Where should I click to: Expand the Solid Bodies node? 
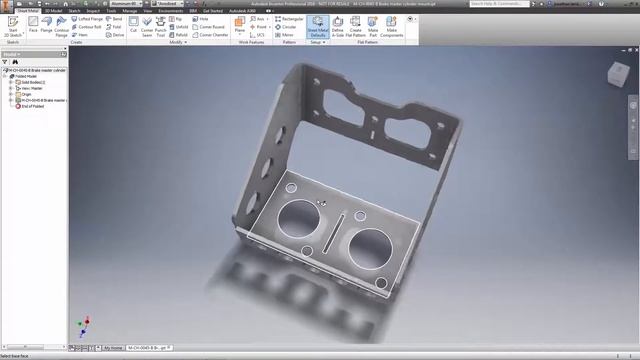[11, 82]
